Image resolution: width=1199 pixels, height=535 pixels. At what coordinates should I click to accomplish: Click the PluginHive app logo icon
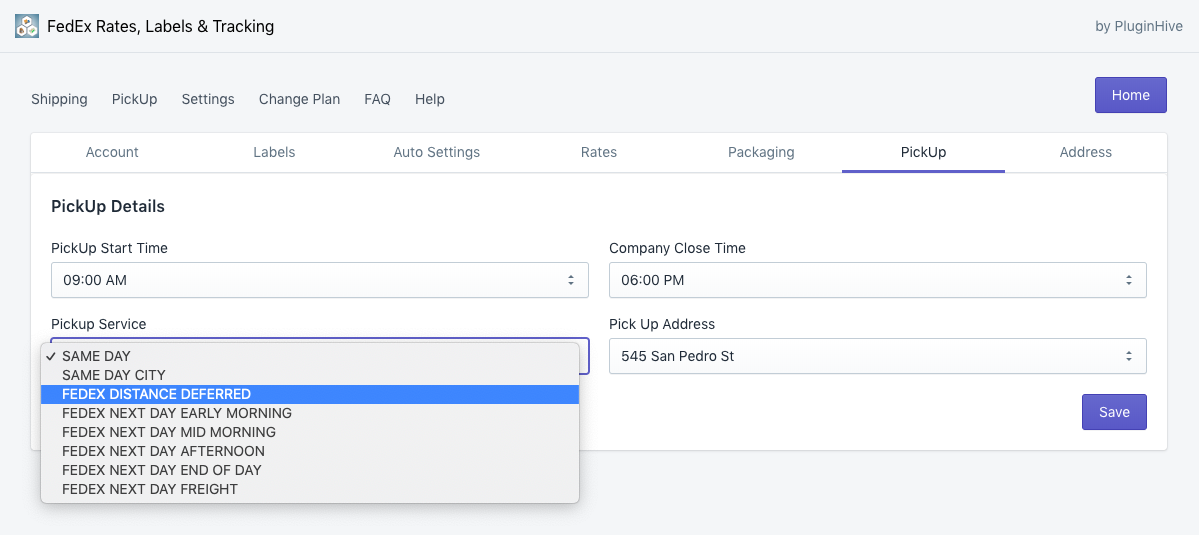tap(27, 26)
